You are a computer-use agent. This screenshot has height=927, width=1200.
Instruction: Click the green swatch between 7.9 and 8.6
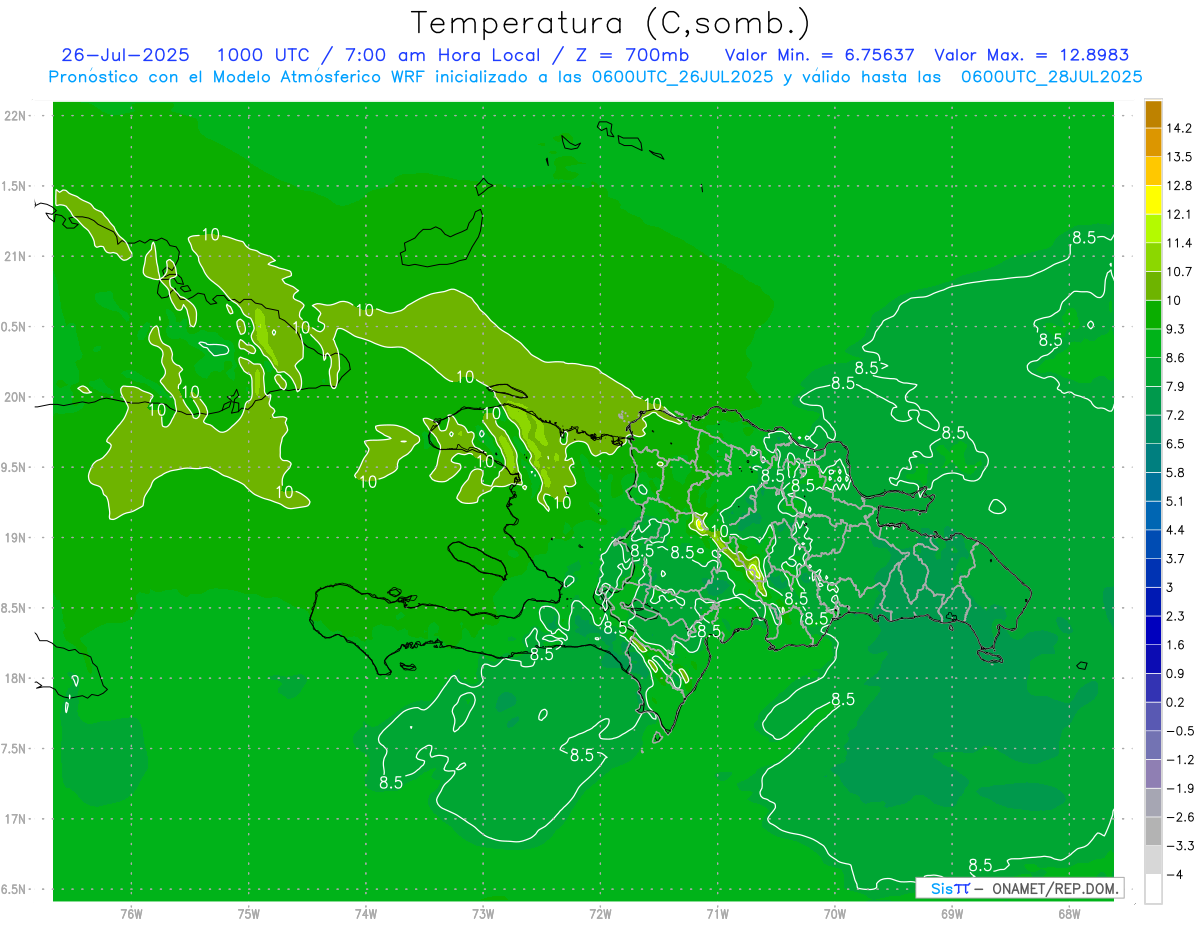tap(1153, 372)
